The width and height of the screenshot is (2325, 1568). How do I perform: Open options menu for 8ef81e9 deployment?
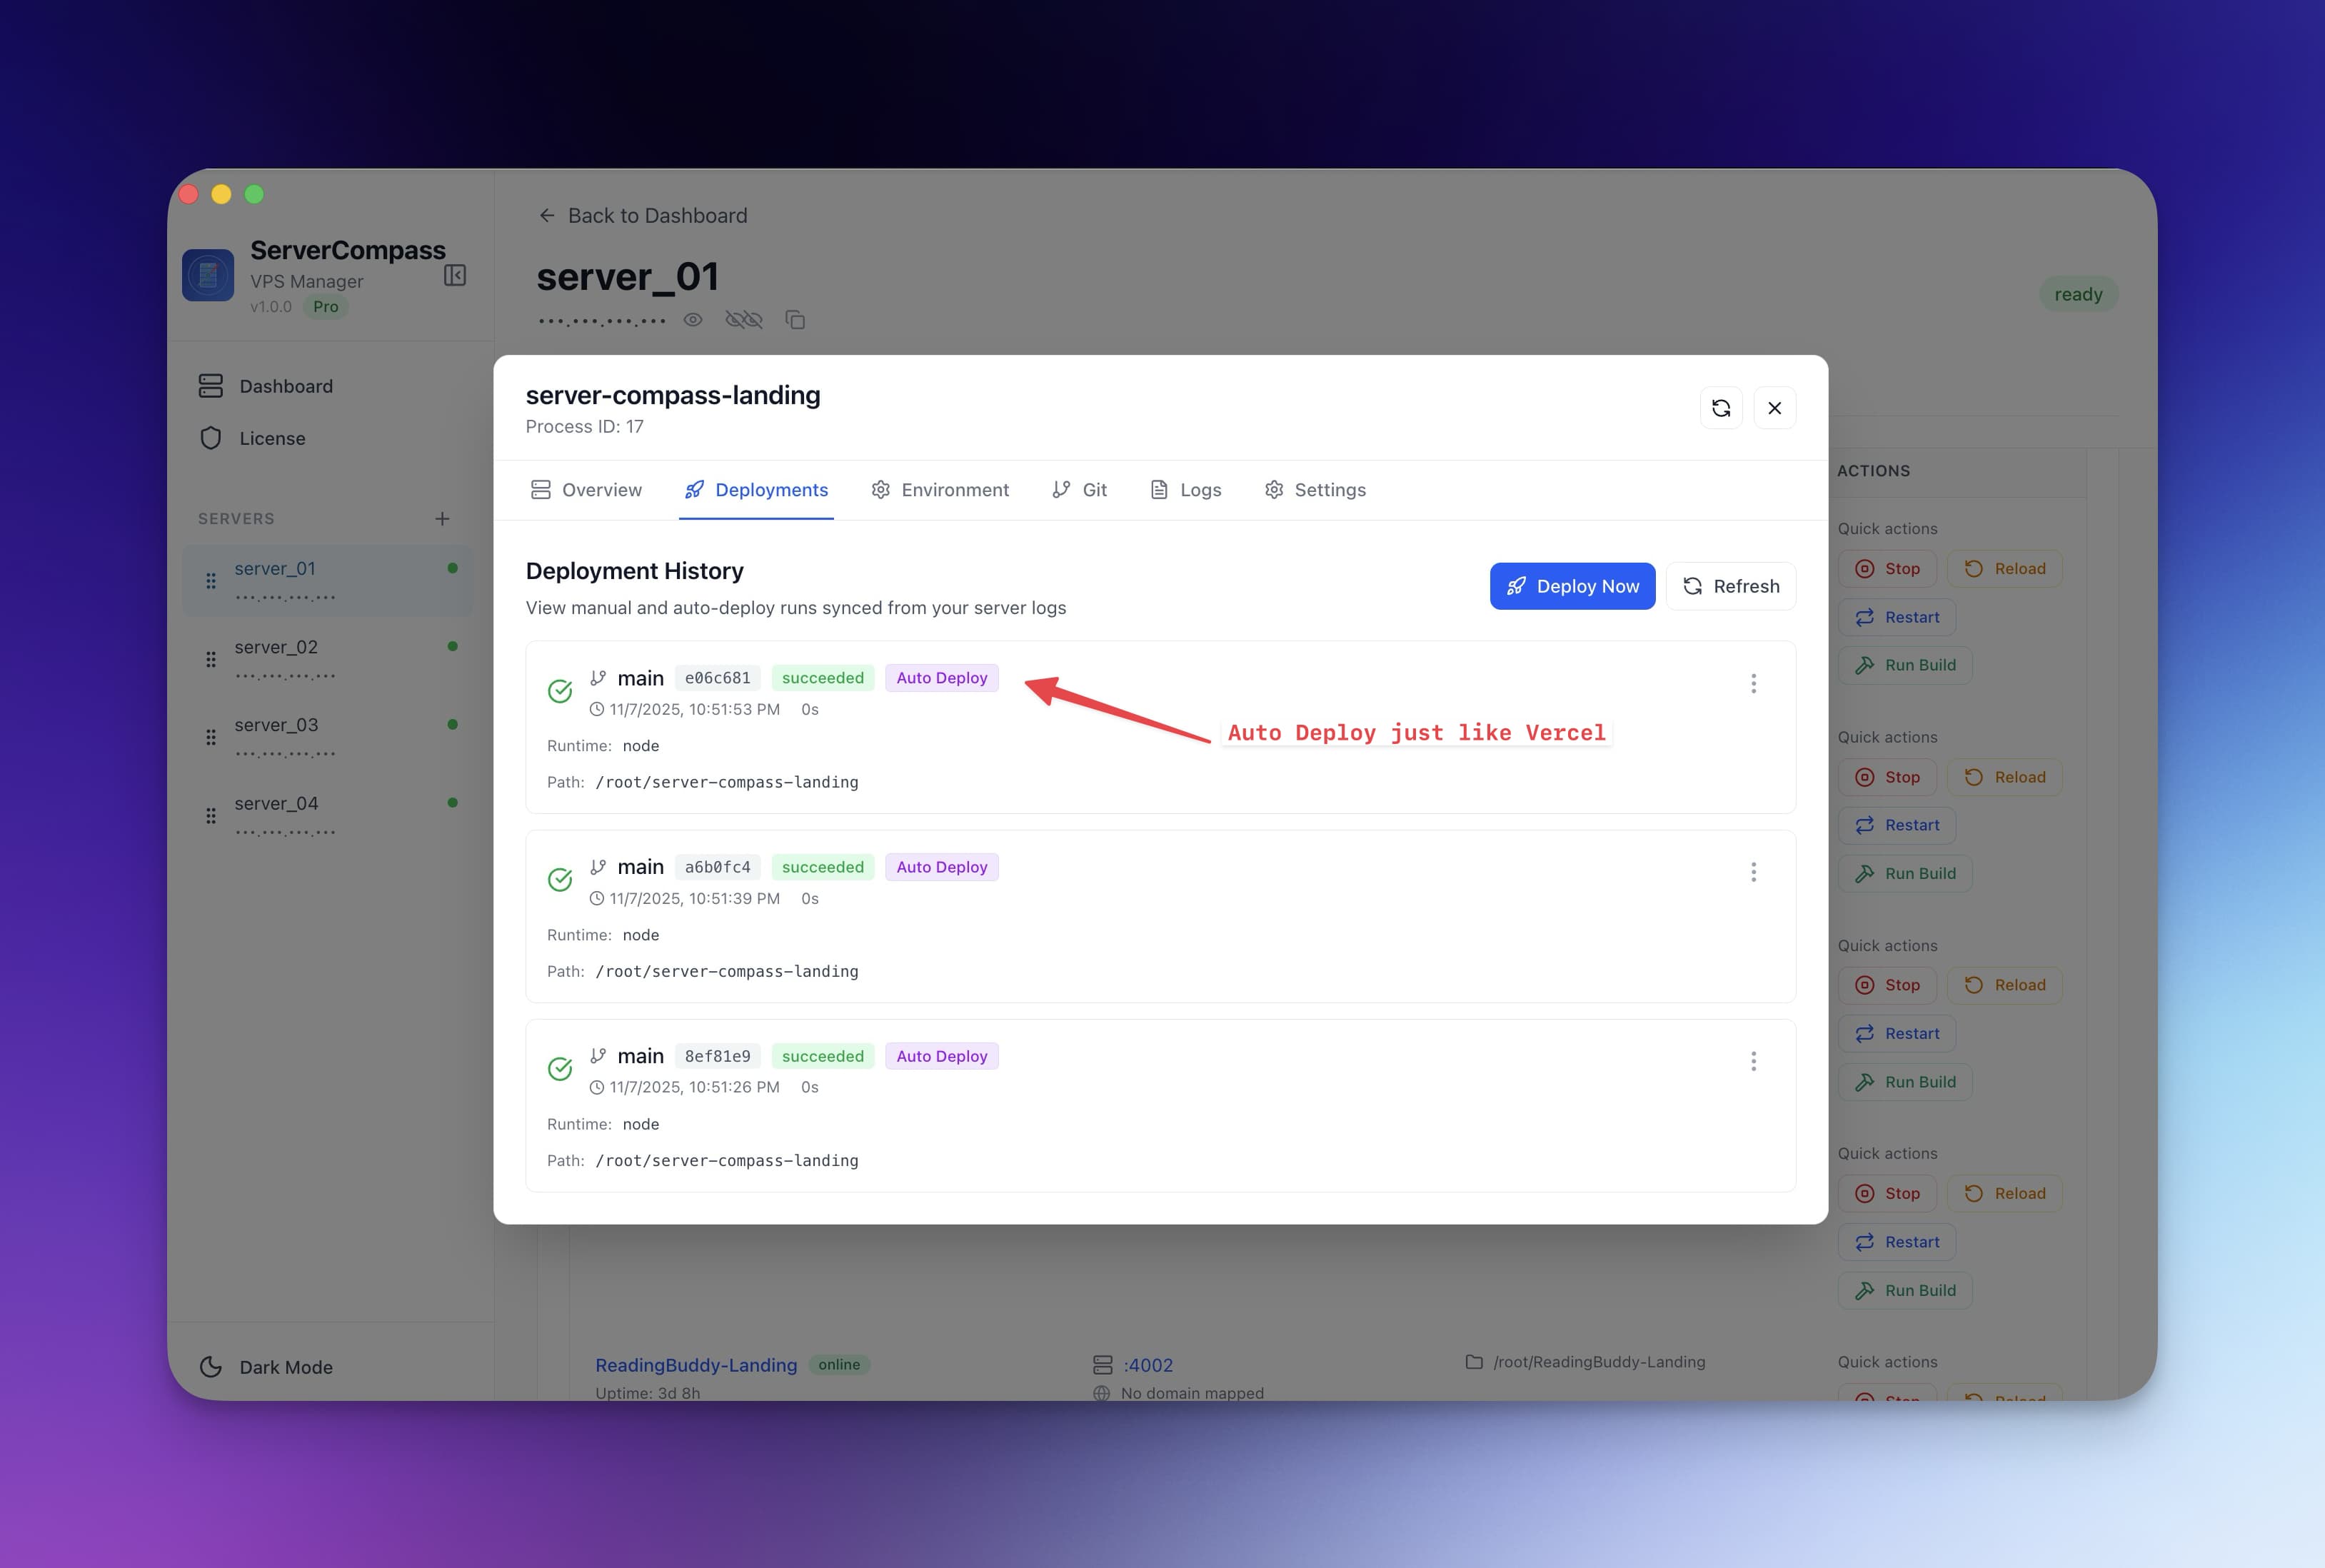pos(1752,1061)
